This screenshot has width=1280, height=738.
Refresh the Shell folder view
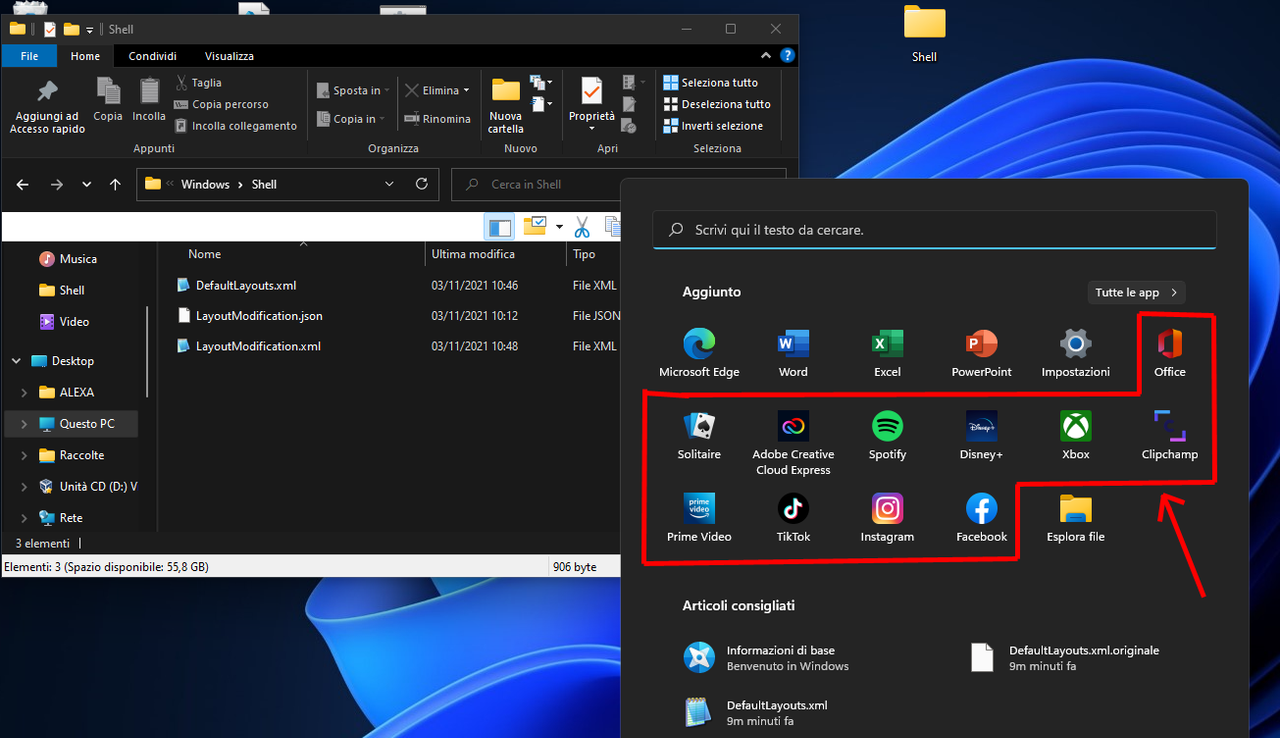point(422,184)
